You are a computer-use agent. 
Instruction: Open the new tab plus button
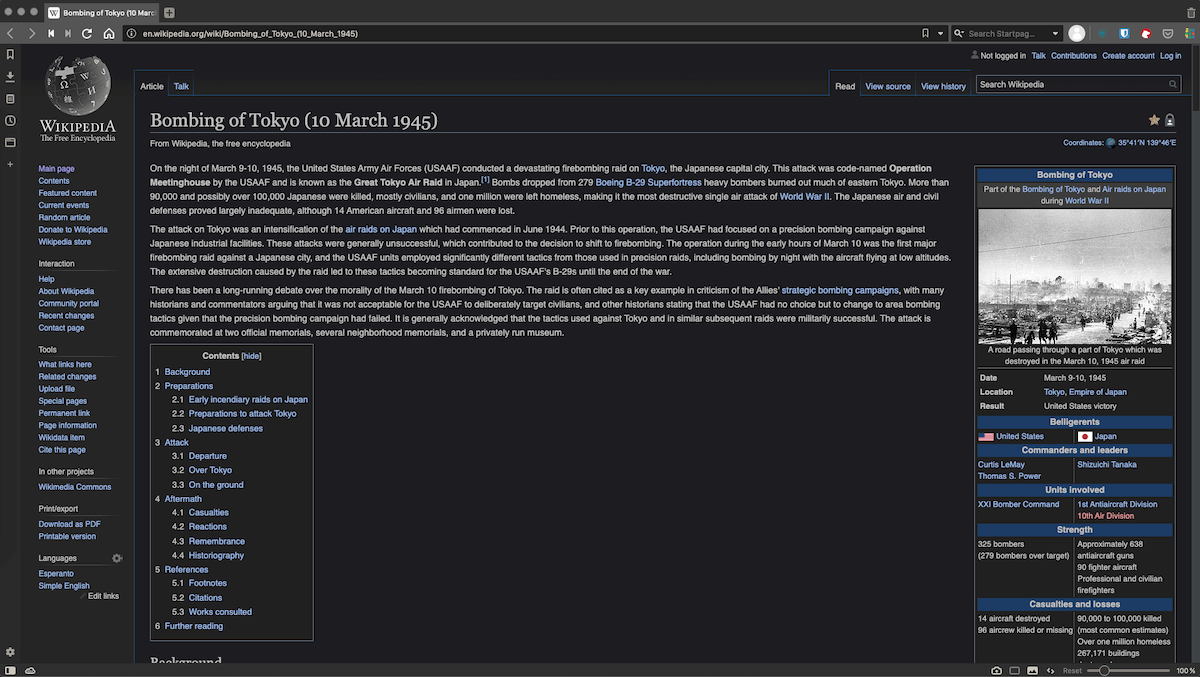[x=169, y=12]
